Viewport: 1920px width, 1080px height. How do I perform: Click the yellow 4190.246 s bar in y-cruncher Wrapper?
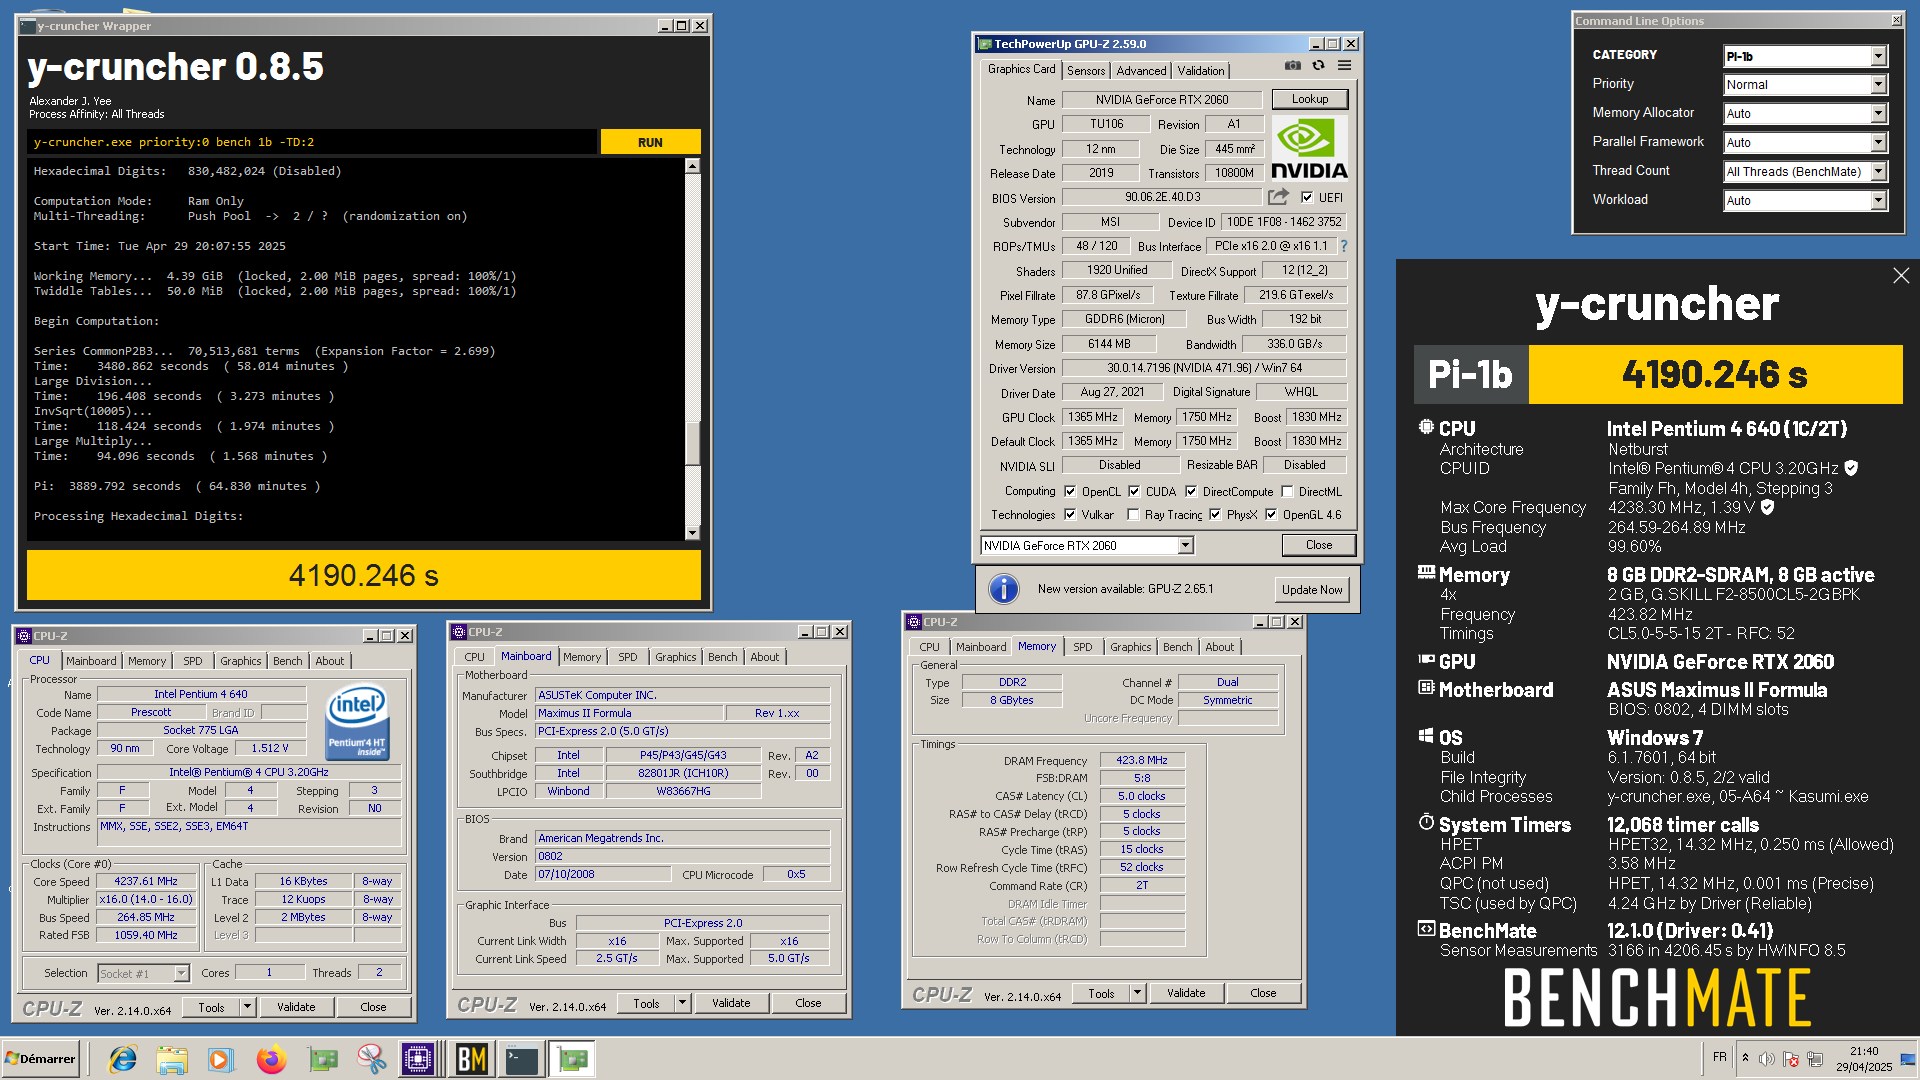click(364, 576)
